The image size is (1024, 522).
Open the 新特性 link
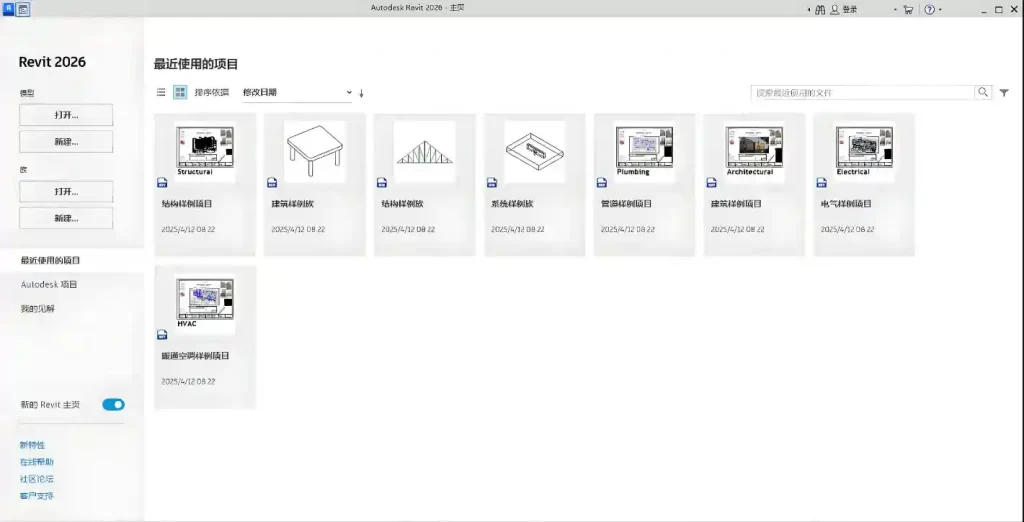[32, 445]
